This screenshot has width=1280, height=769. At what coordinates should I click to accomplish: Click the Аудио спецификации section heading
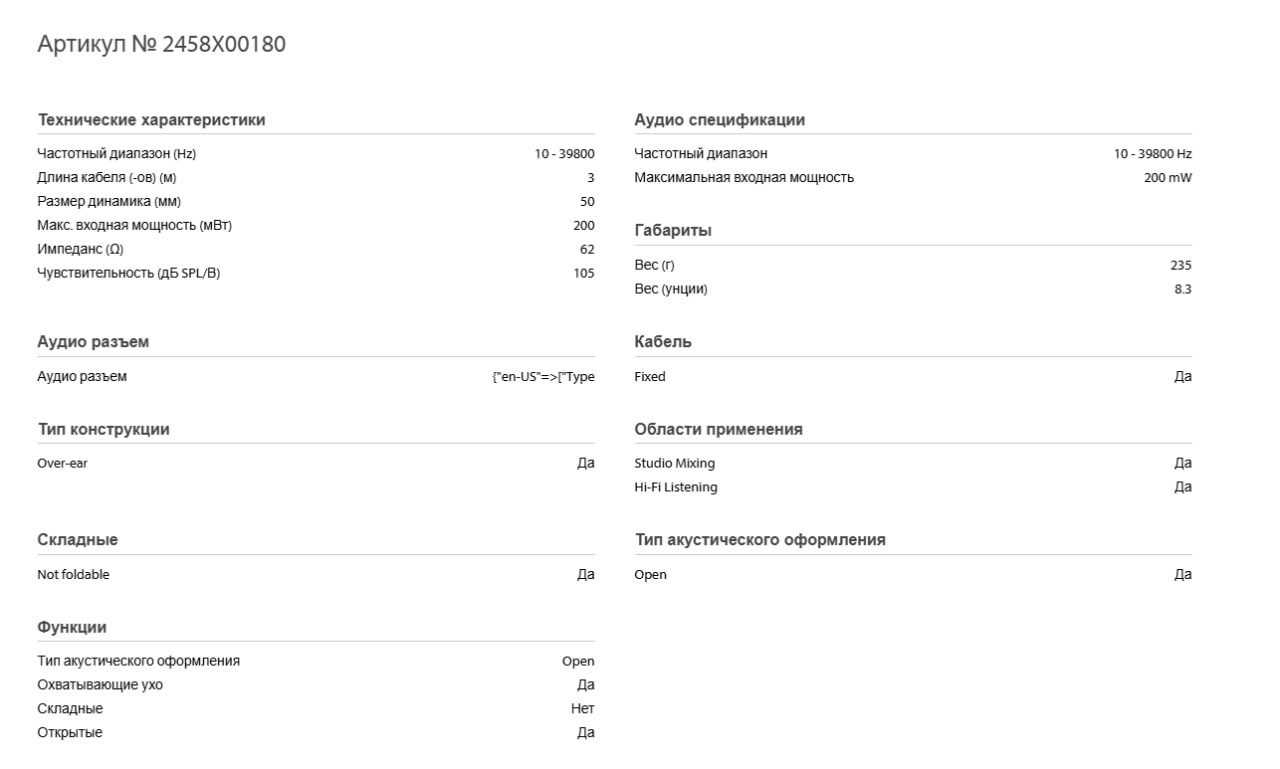coord(719,120)
